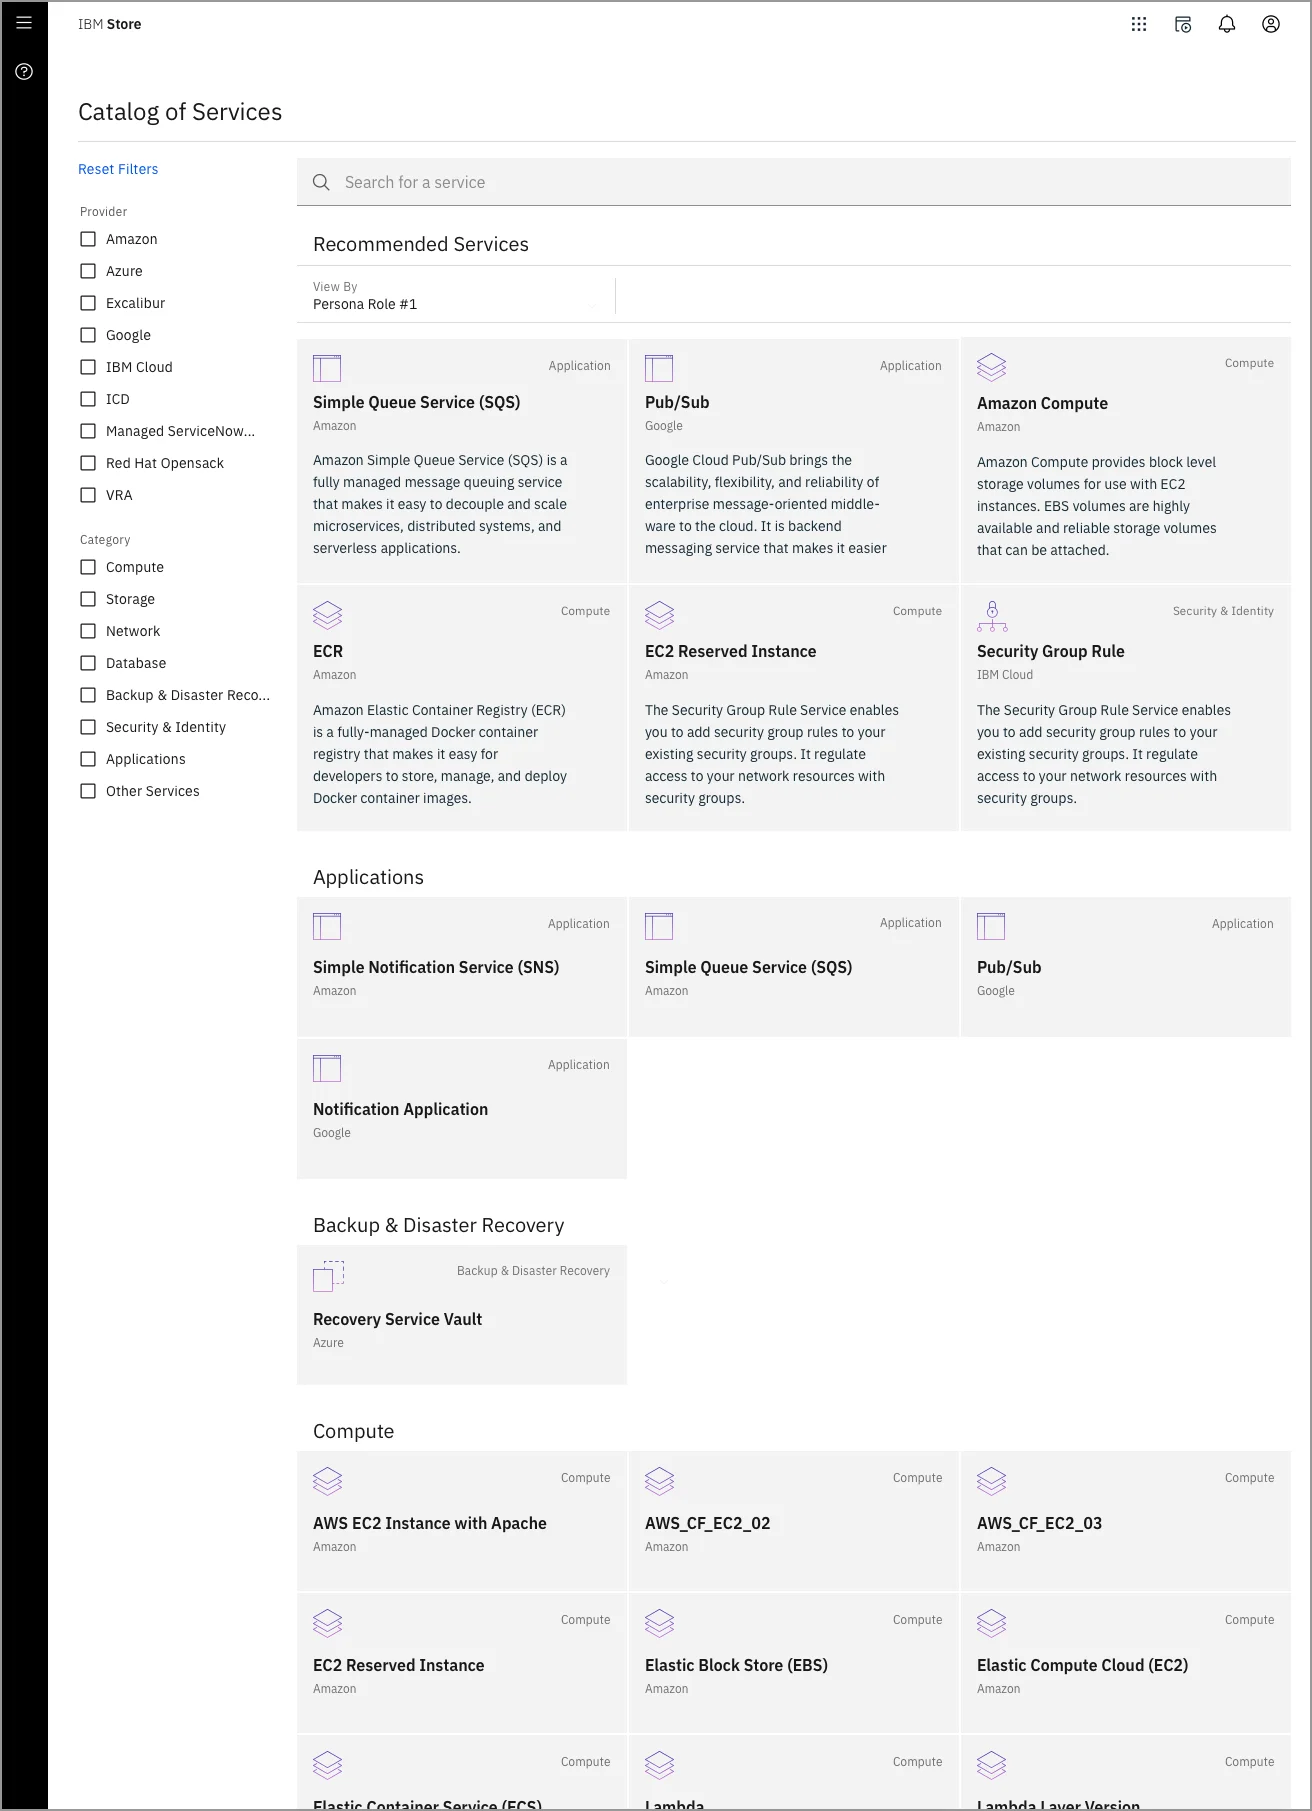Click the icon on Notification Application card
Image resolution: width=1312 pixels, height=1811 pixels.
click(x=327, y=1068)
